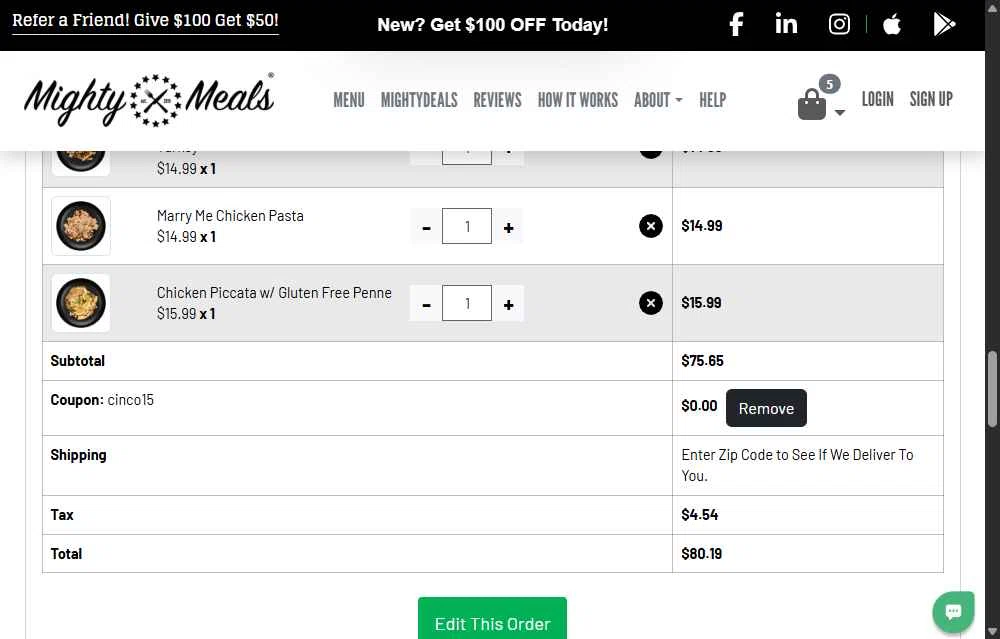
Task: Click the $4.54 tax value
Action: coord(700,515)
